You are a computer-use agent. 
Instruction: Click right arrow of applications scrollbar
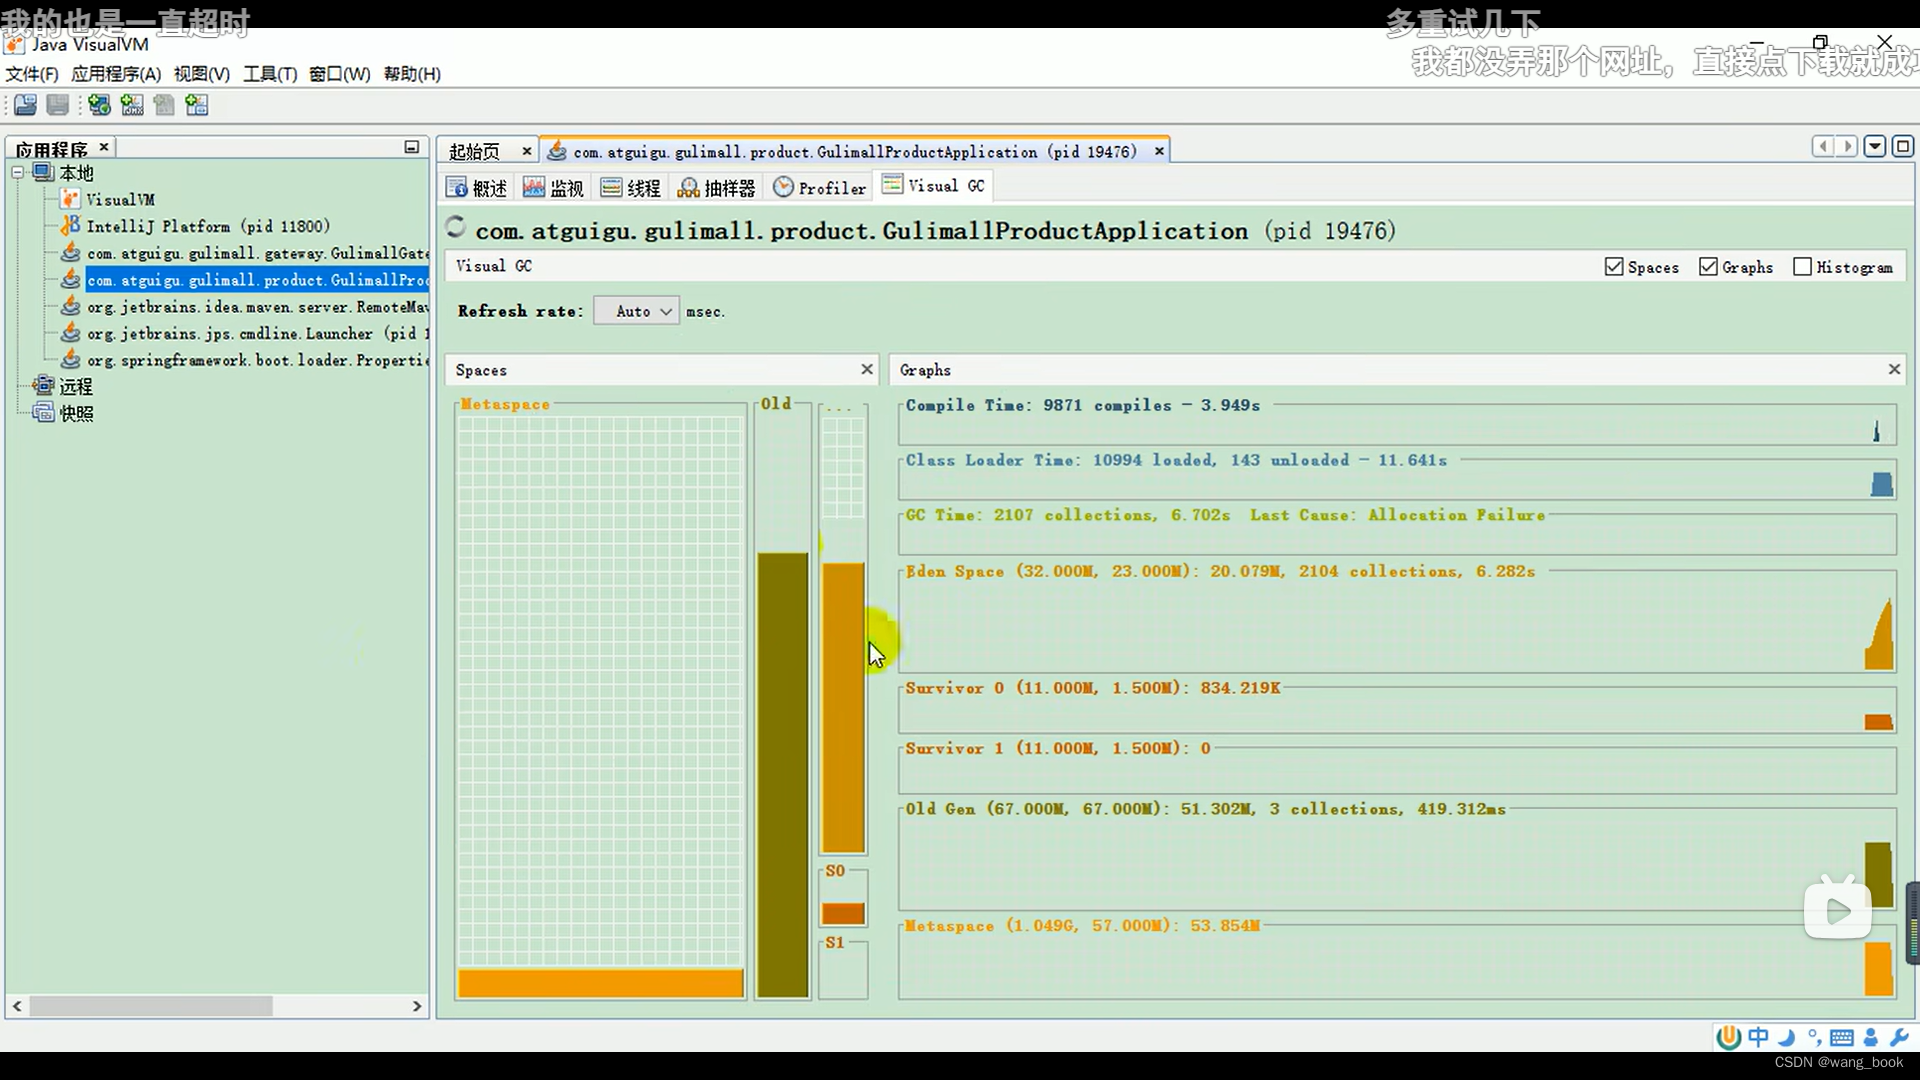click(417, 1006)
